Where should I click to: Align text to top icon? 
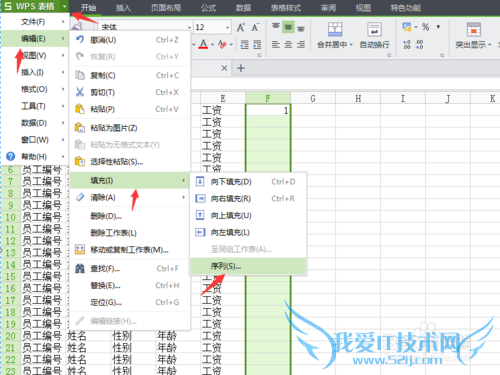coord(276,27)
